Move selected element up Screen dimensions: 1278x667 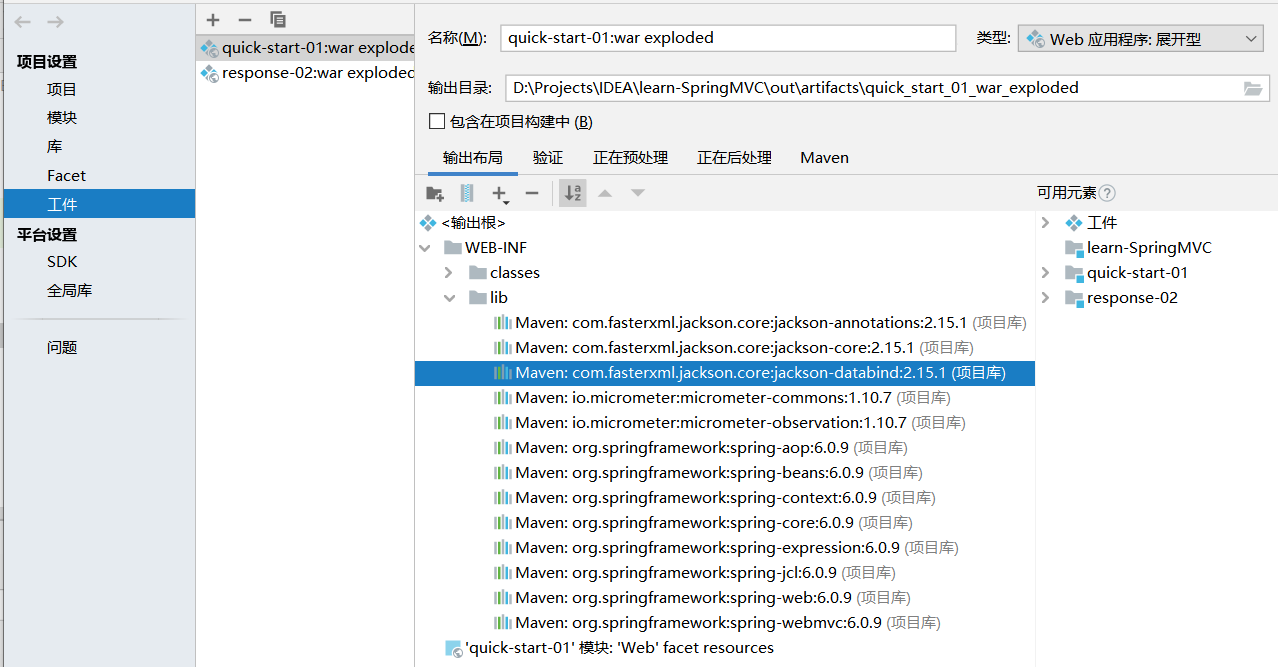pos(605,193)
